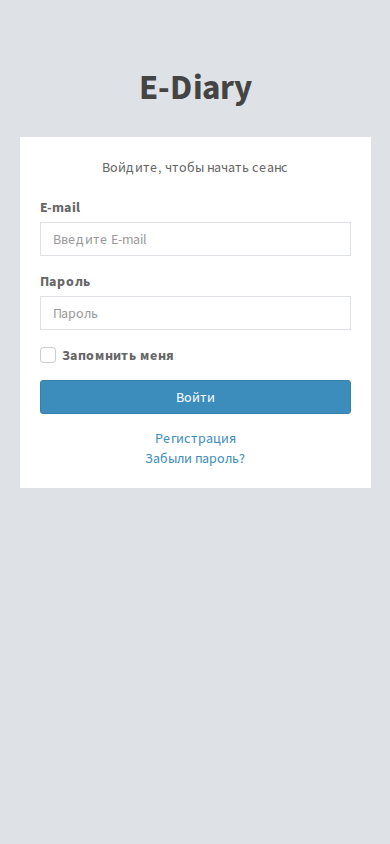This screenshot has height=844, width=390.
Task: Open the Регистрация link
Action: 195,439
